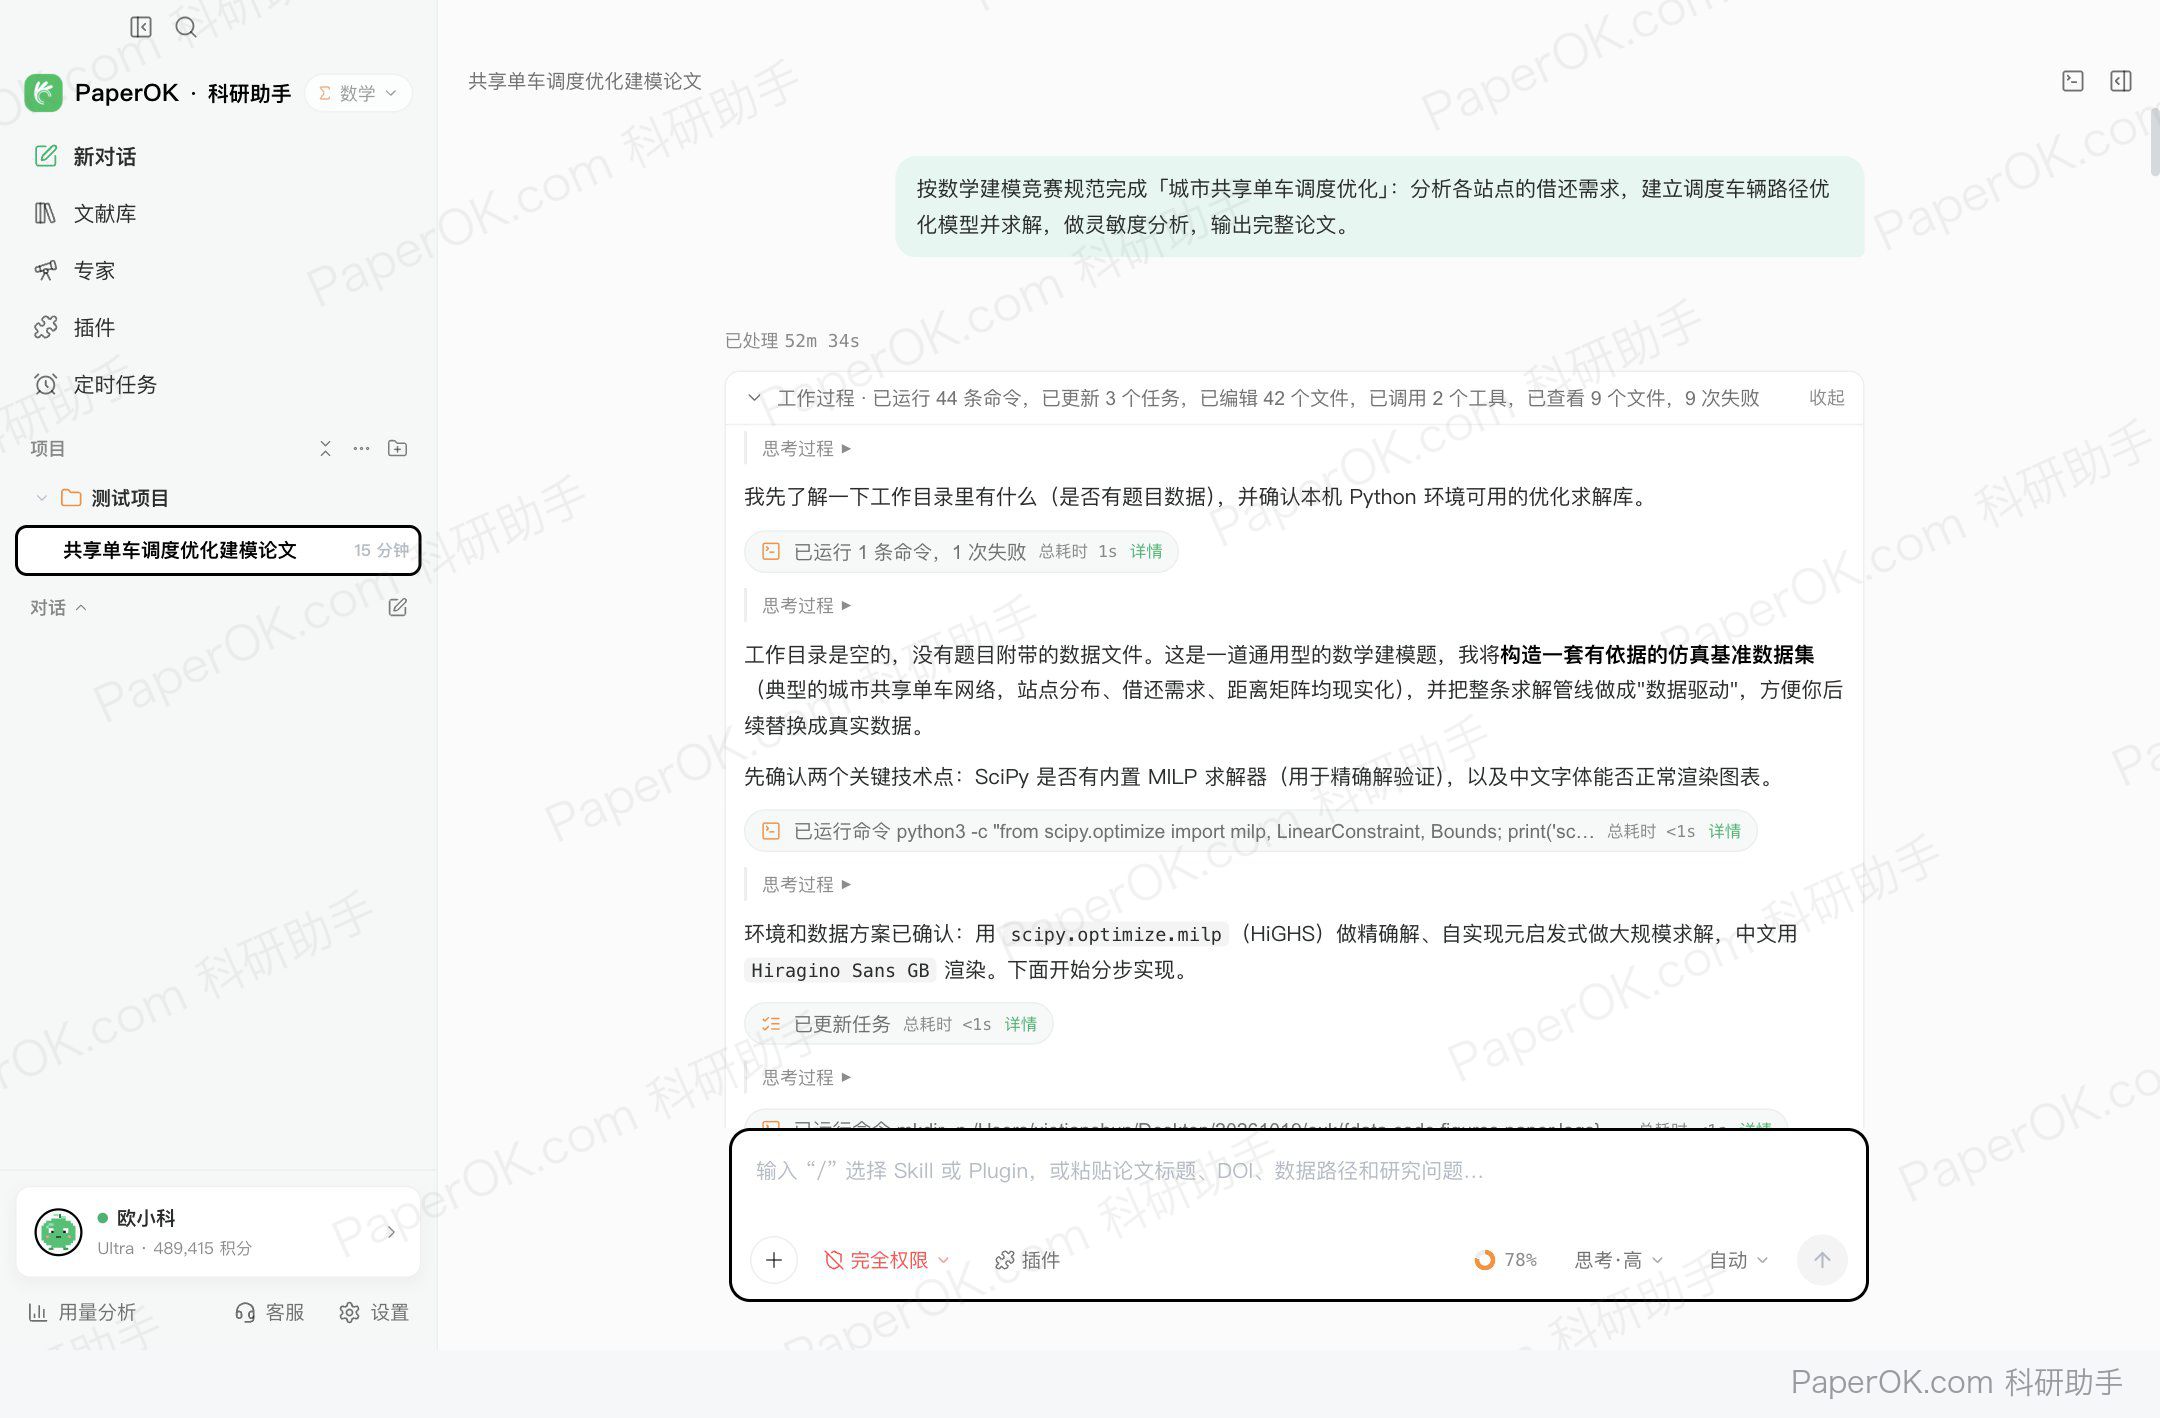Viewport: 2160px width, 1418px height.
Task: Click the chat vertical scrollbar
Action: coord(2154,142)
